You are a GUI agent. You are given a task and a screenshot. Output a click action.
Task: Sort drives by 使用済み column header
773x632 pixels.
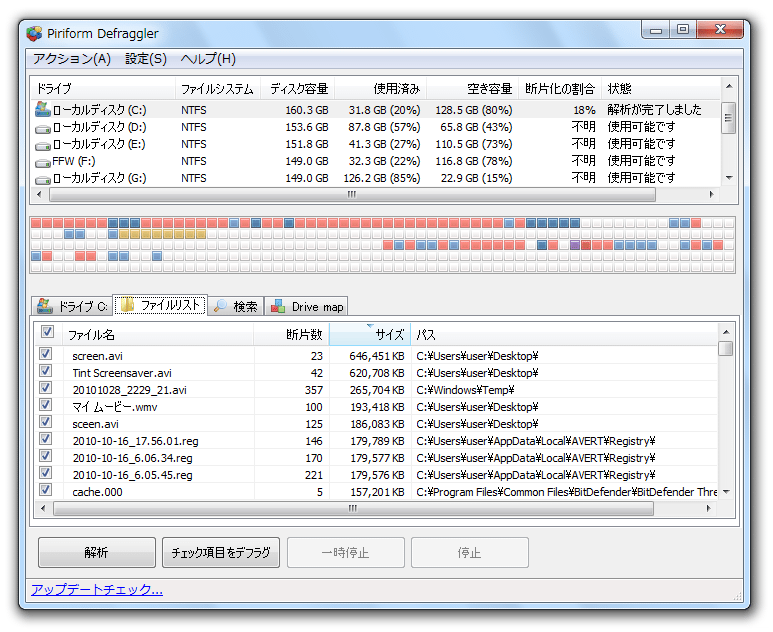(x=381, y=89)
